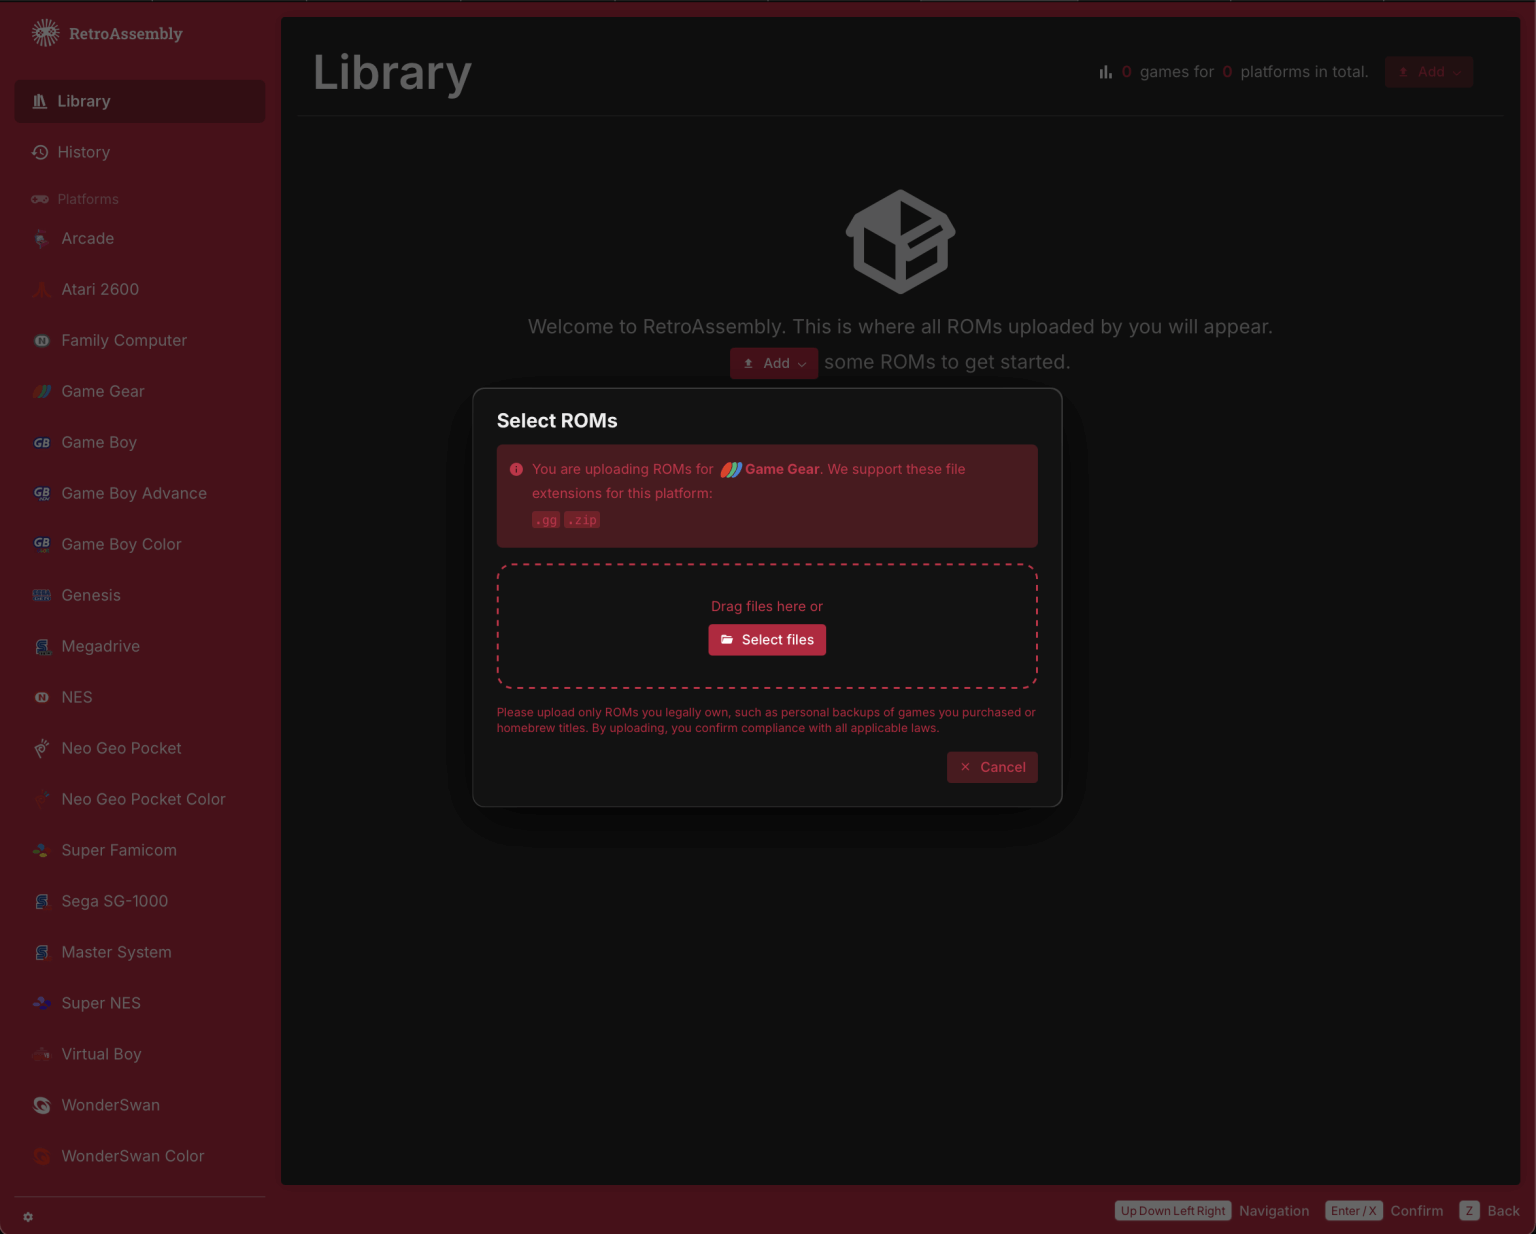Click the folder icon on Select files
Screen dimensions: 1536x1234
pos(726,639)
